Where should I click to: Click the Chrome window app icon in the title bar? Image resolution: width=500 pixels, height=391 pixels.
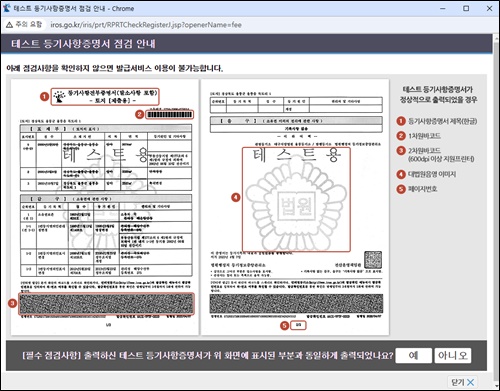click(6, 8)
